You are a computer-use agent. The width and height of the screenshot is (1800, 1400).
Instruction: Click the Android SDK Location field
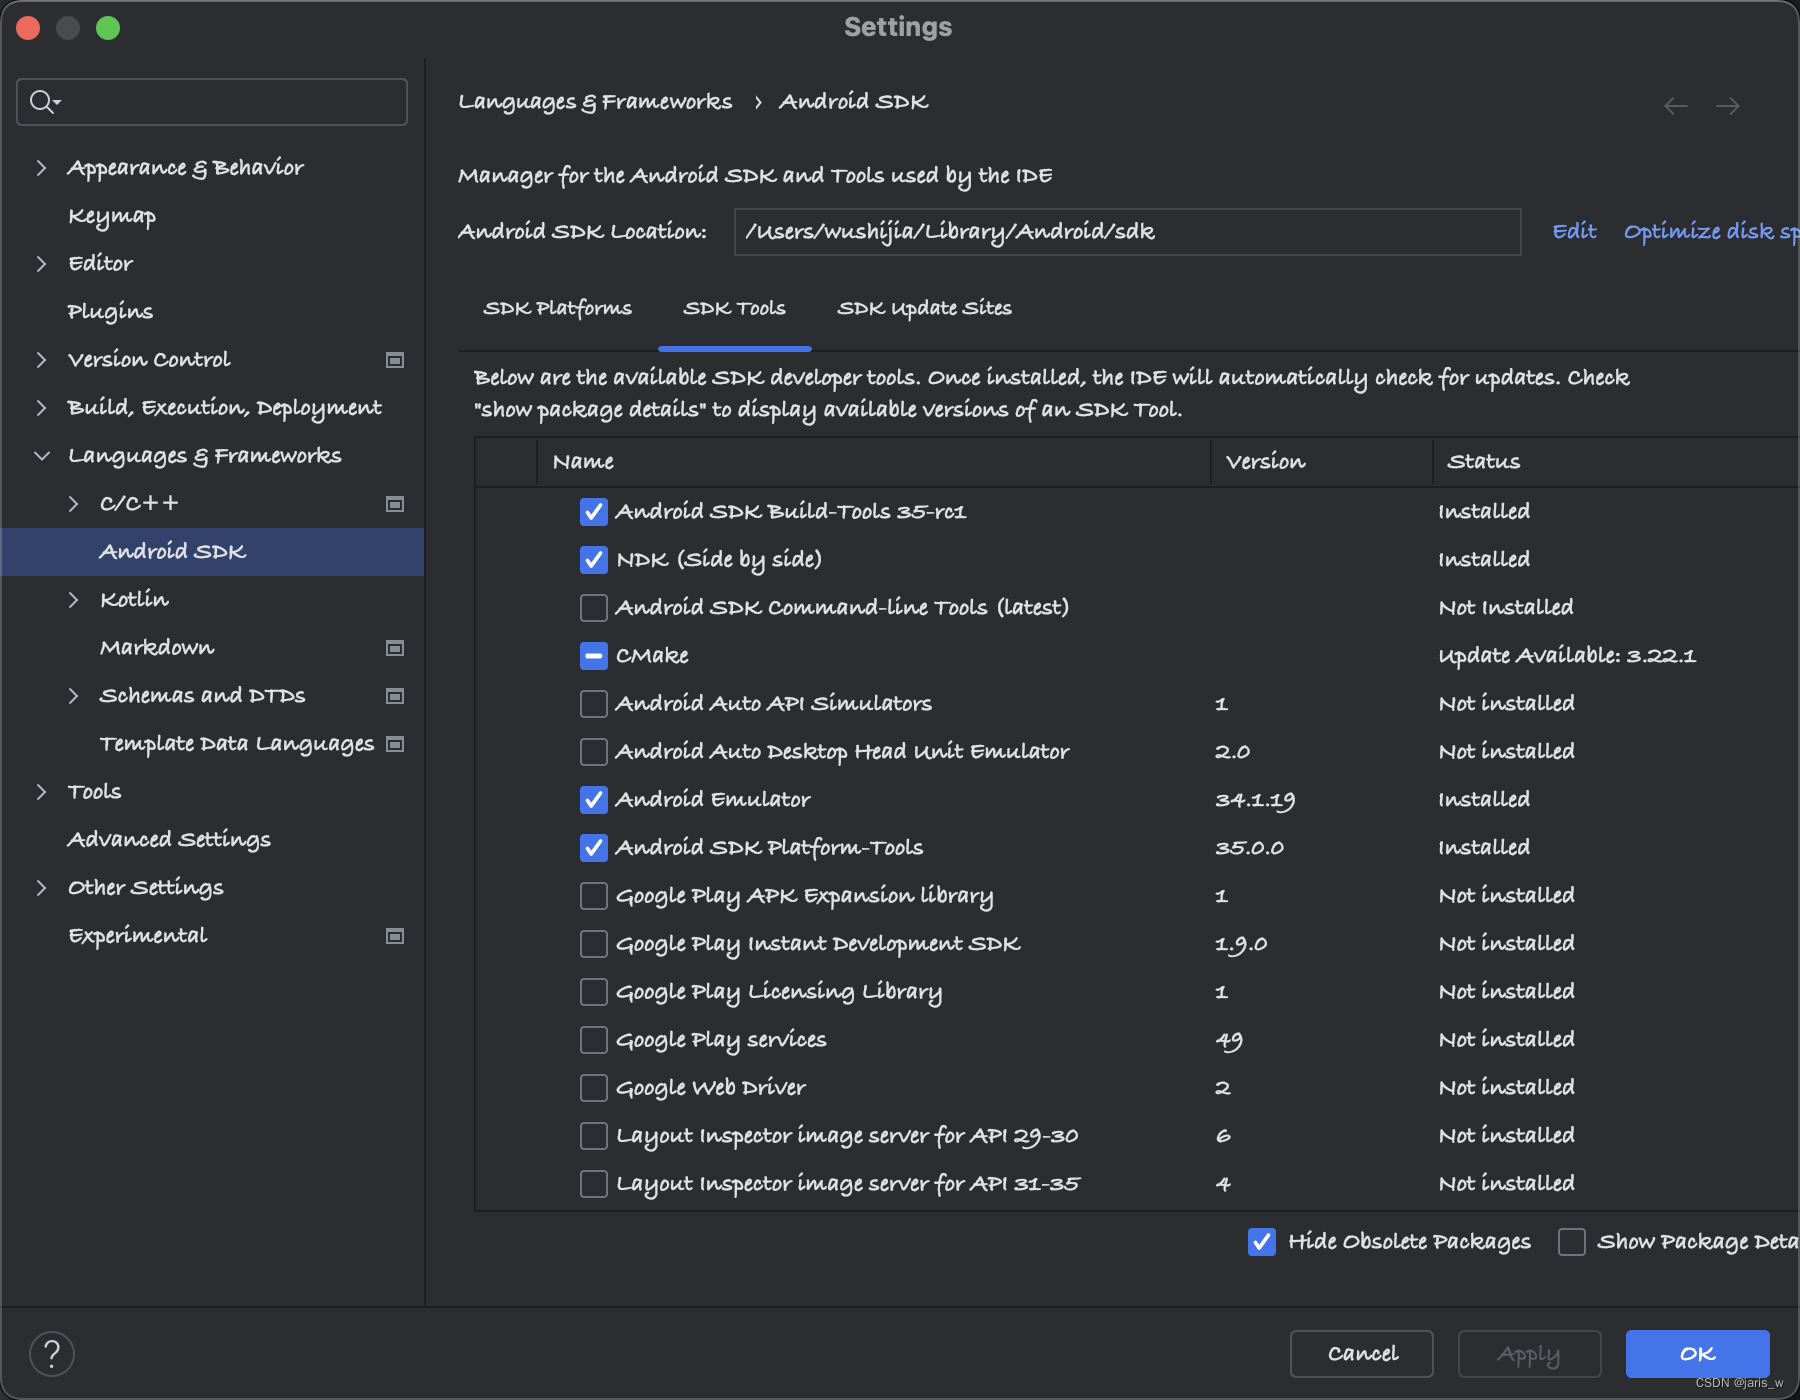tap(1127, 232)
